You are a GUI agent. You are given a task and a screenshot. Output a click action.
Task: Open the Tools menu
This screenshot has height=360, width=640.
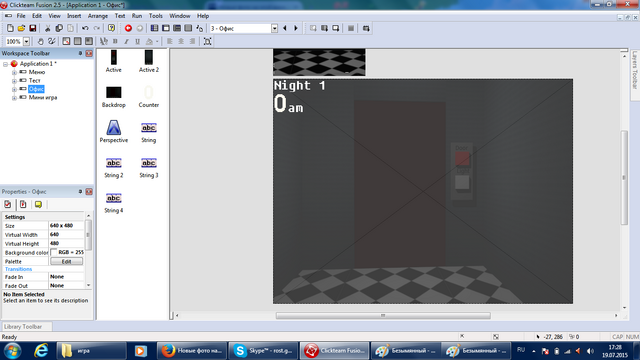(x=156, y=16)
